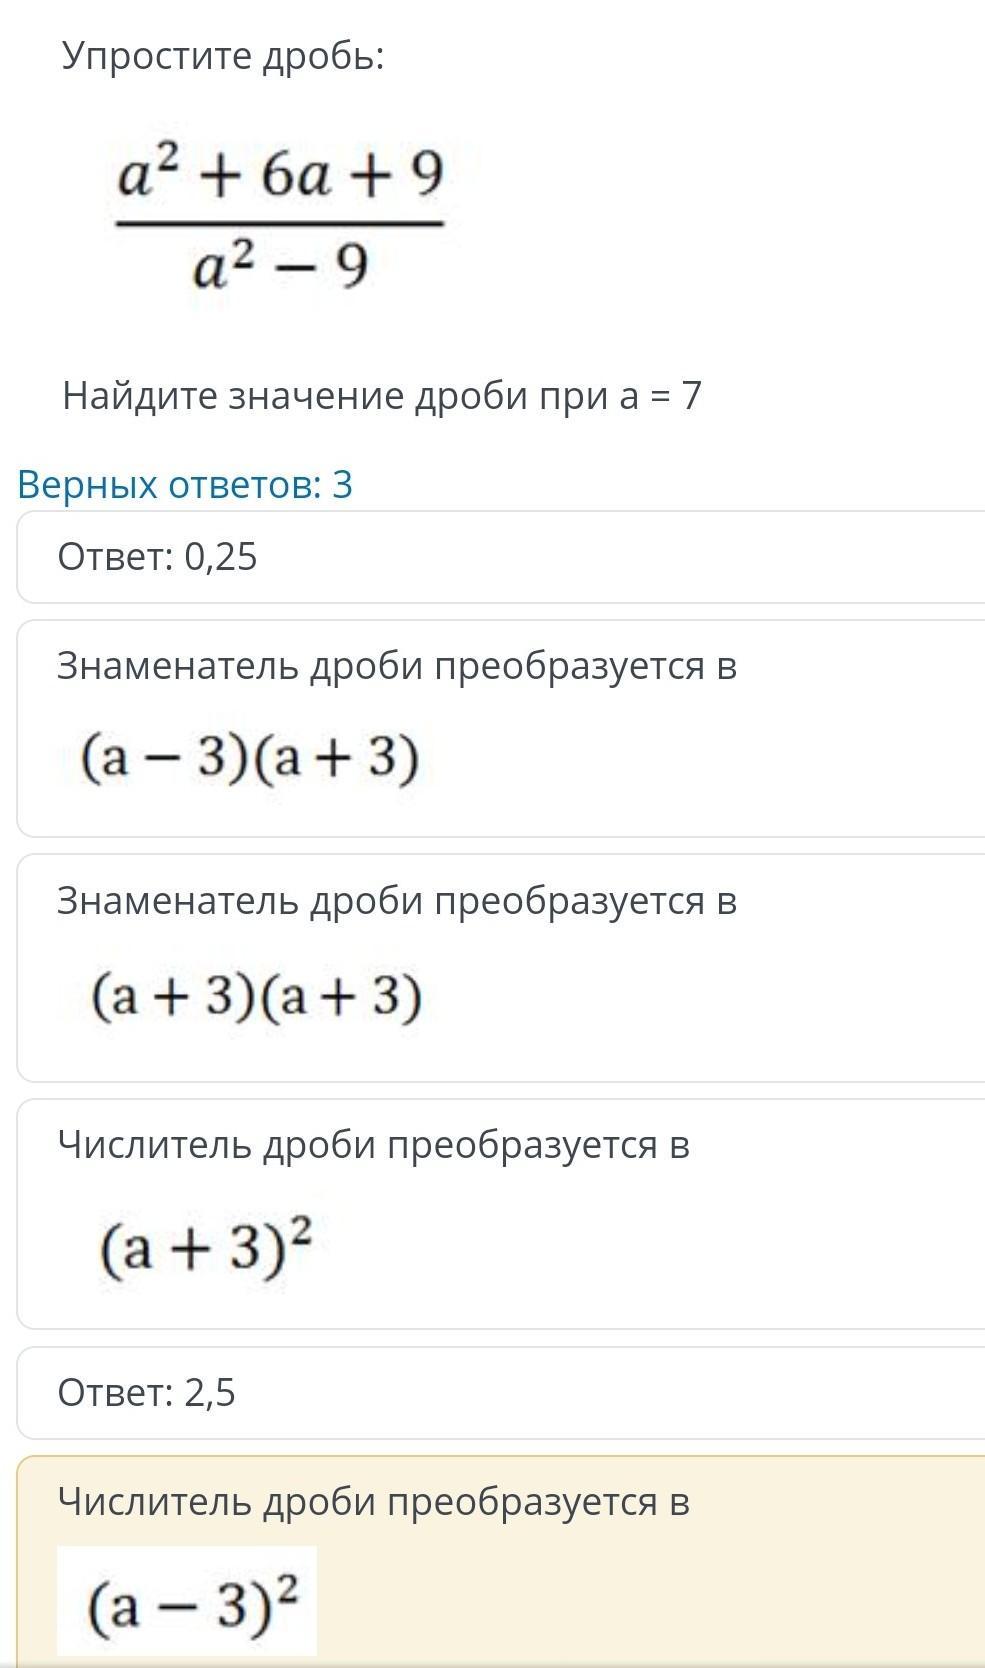The image size is (985, 1668).
Task: Click the 'Верных ответов: 3' label
Action: pyautogui.click(x=185, y=485)
